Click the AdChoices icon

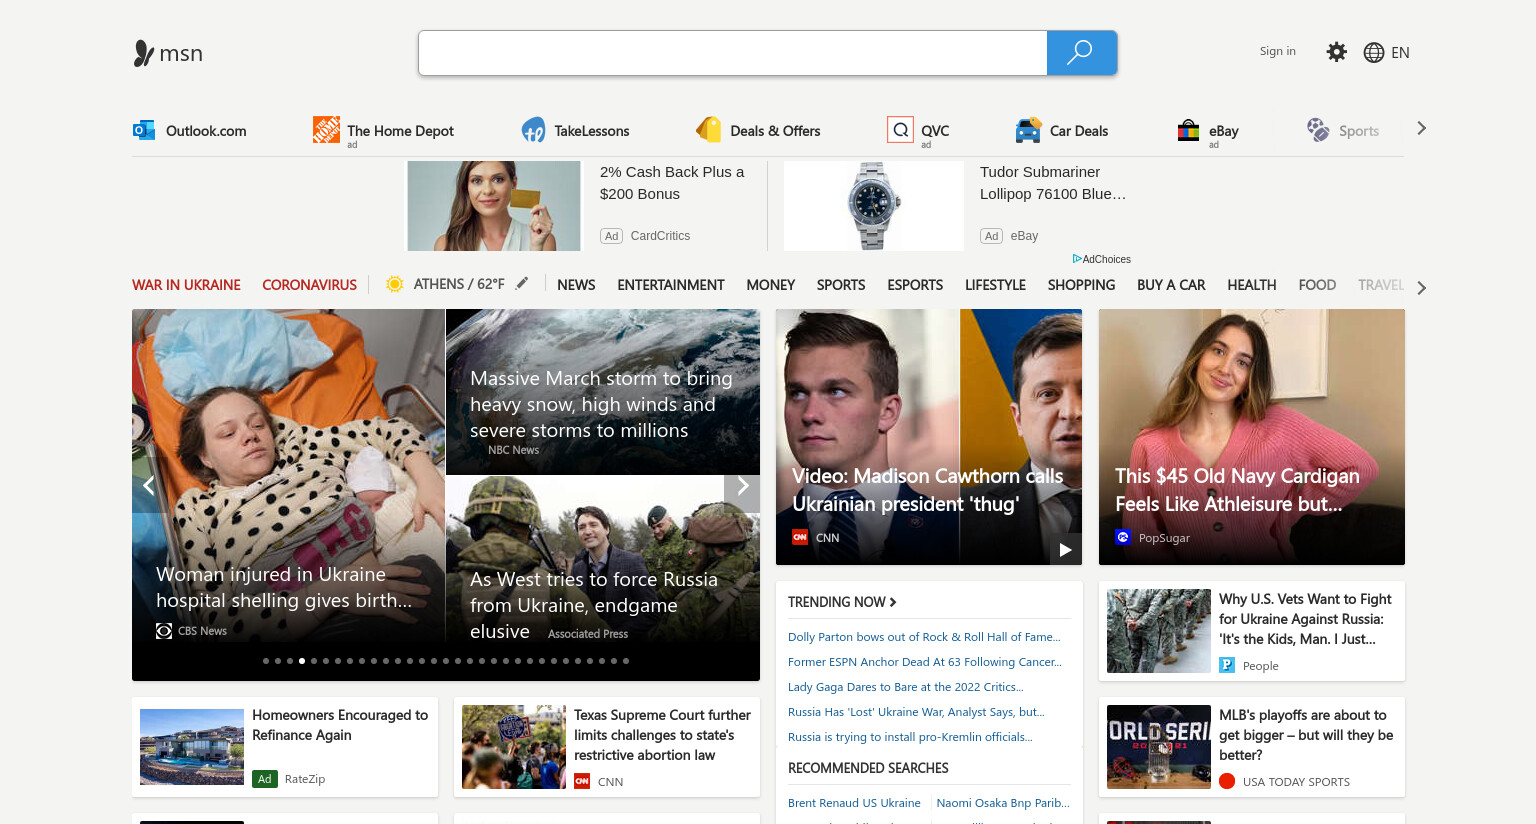coord(1077,259)
